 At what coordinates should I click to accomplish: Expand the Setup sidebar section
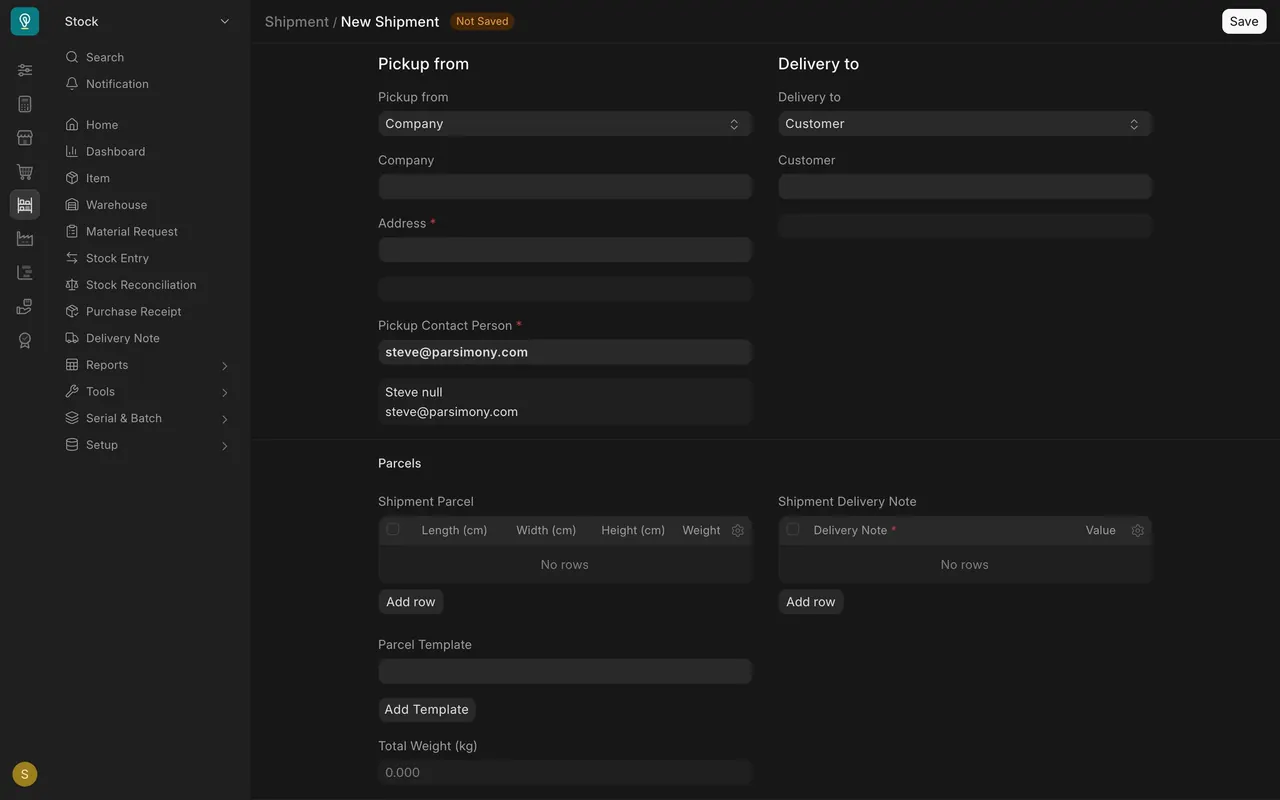coord(148,445)
